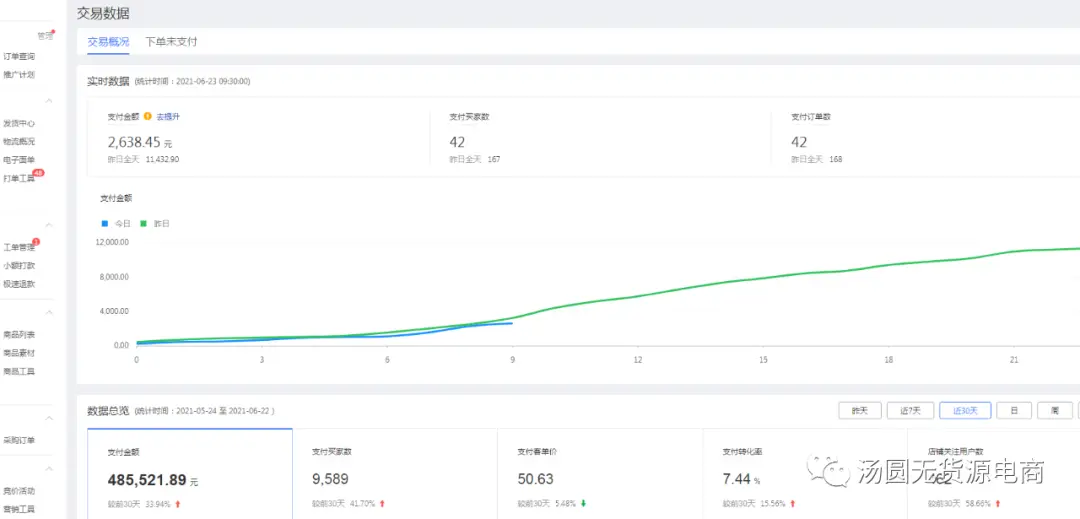Click the 昨日全天 167 text
The image size is (1080, 519).
475,160
